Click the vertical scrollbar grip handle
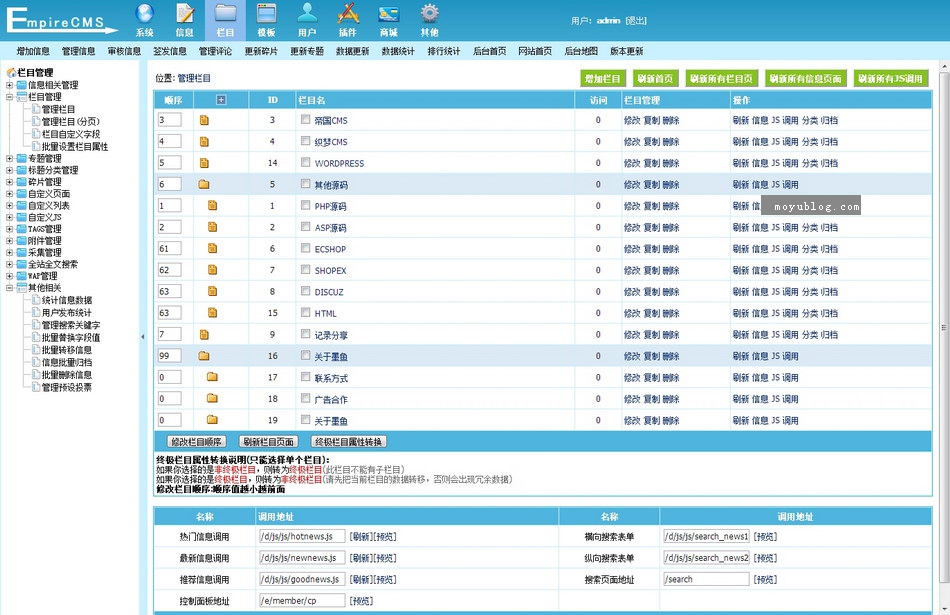This screenshot has width=950, height=615. 944,328
